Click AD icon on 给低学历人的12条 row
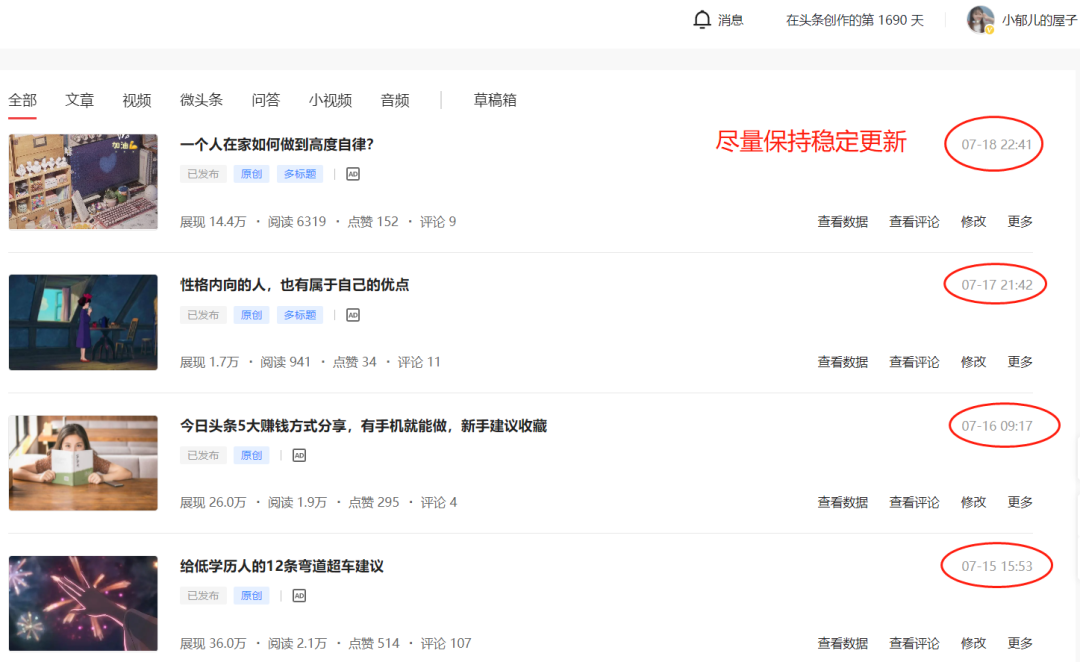This screenshot has width=1080, height=662. (x=299, y=596)
